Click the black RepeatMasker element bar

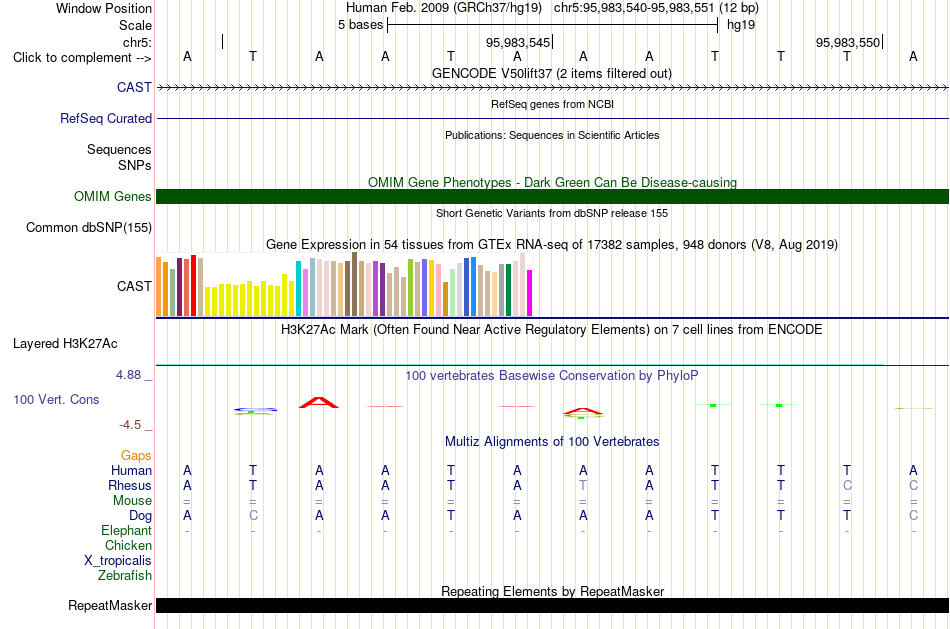pos(552,605)
